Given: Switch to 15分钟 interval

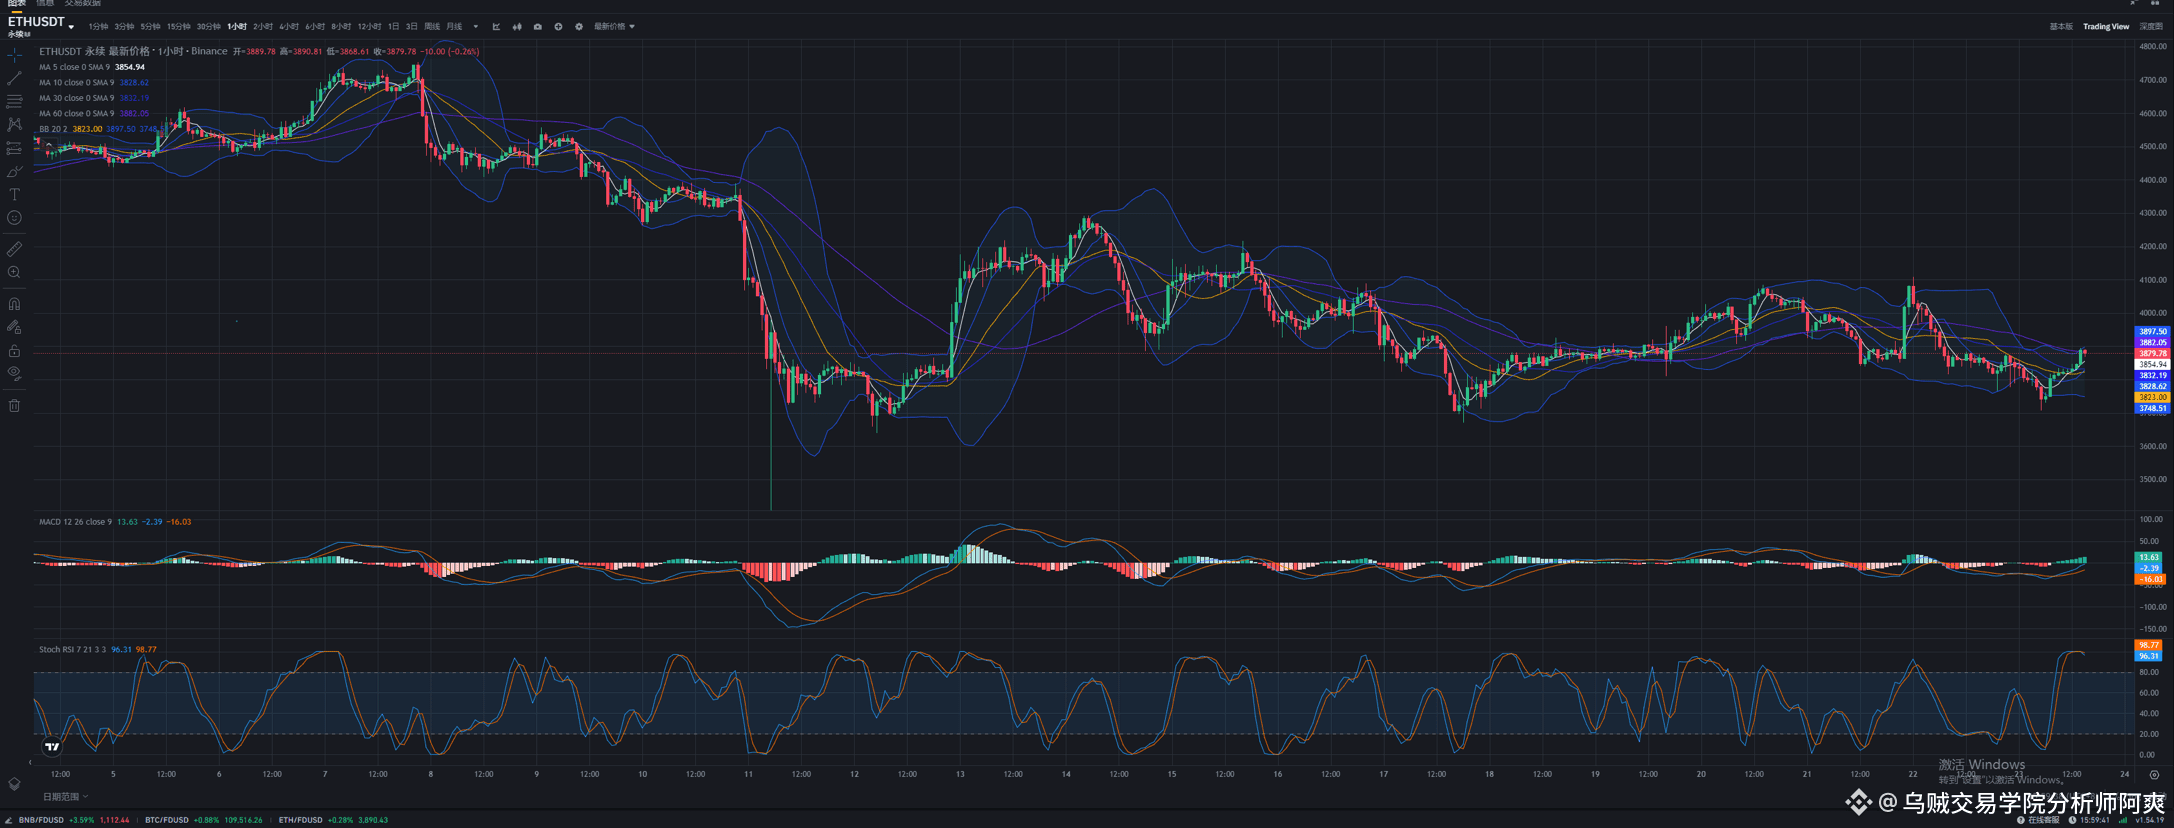Looking at the screenshot, I should pyautogui.click(x=178, y=27).
